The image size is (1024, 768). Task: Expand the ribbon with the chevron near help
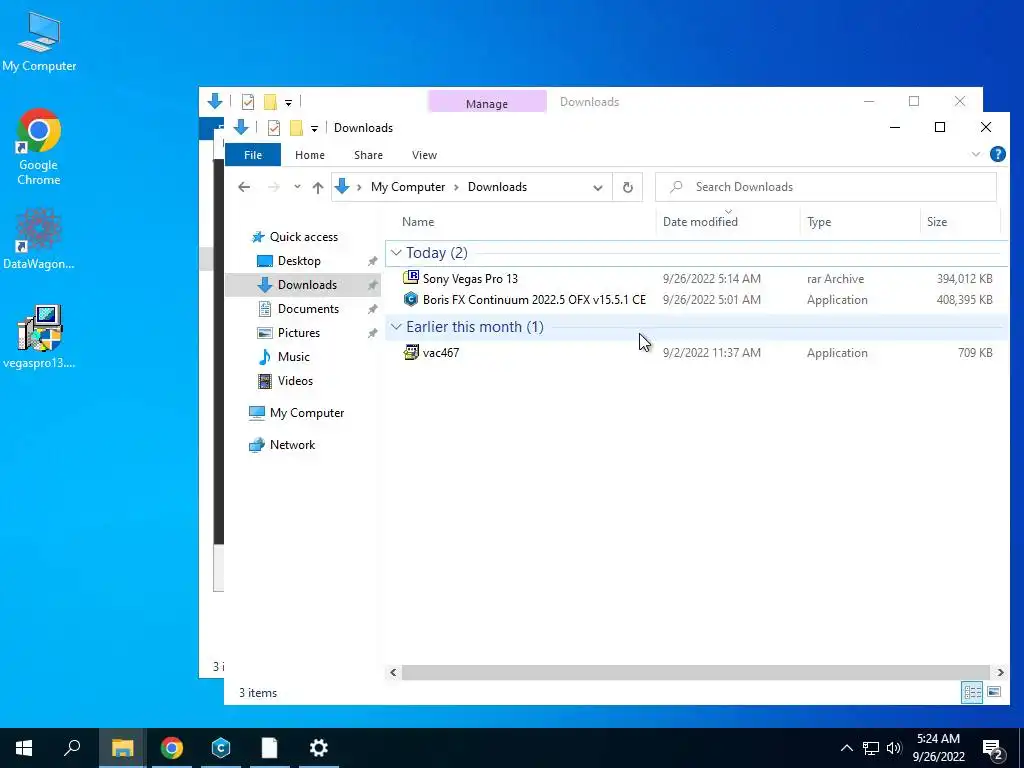(x=975, y=154)
